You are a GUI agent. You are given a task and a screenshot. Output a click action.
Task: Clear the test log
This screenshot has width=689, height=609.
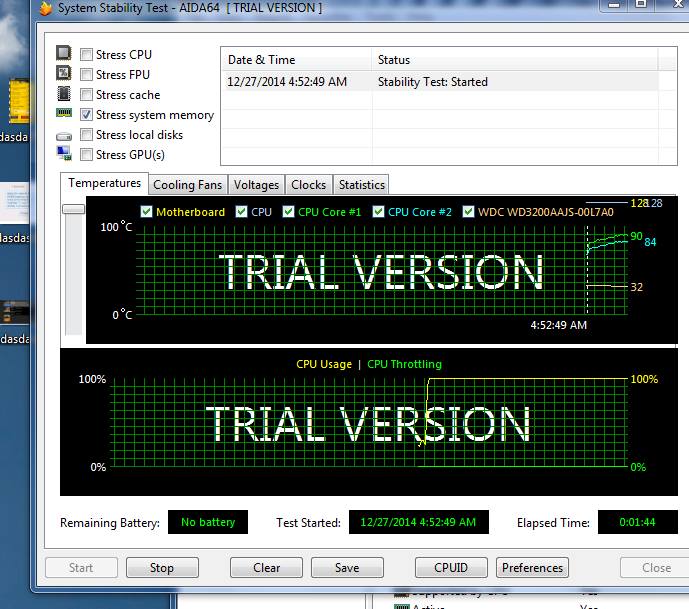pyautogui.click(x=266, y=568)
